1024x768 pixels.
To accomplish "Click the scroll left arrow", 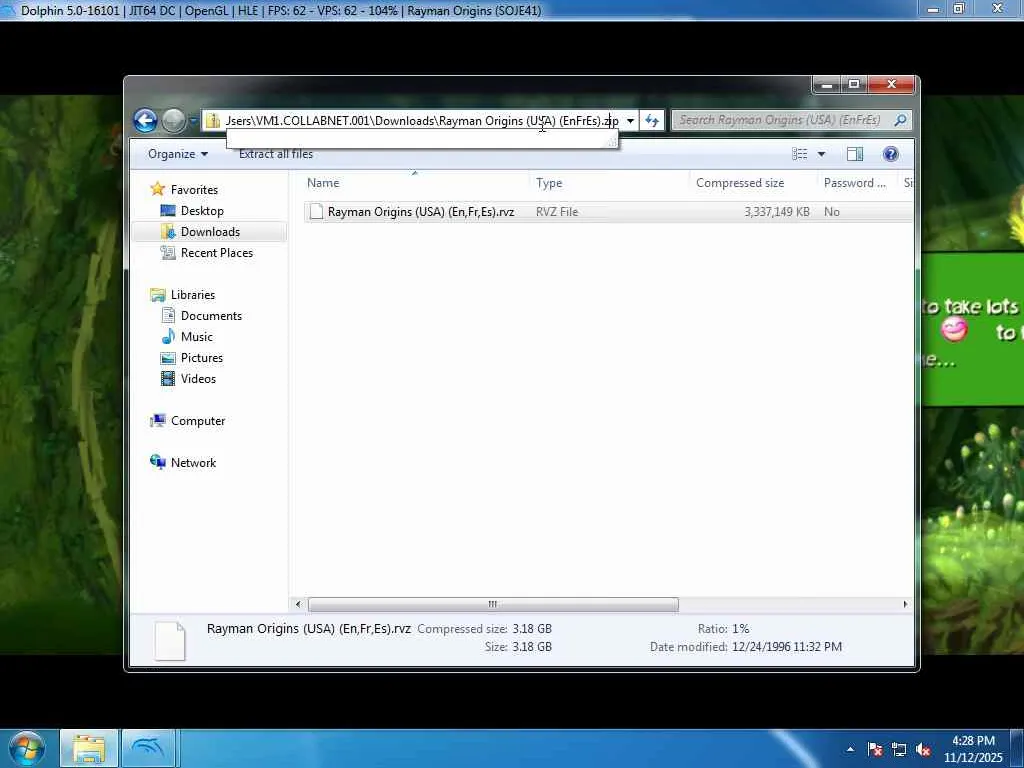I will (x=298, y=604).
